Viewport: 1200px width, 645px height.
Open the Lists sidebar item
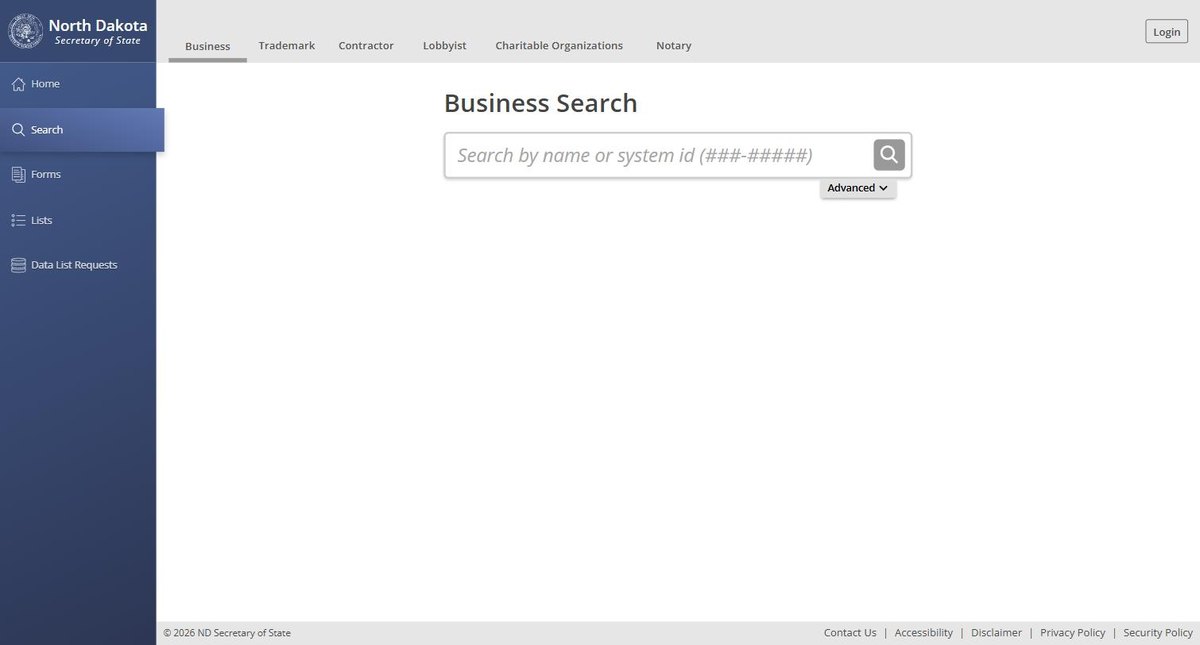click(x=78, y=220)
